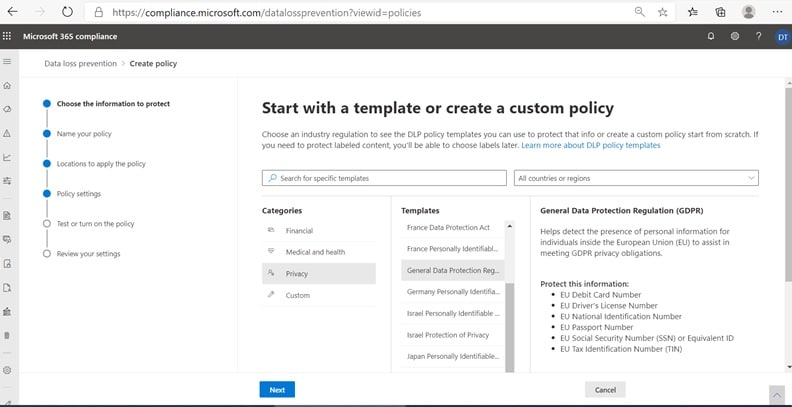
Task: Choose France Personally Identifiable template
Action: [452, 249]
